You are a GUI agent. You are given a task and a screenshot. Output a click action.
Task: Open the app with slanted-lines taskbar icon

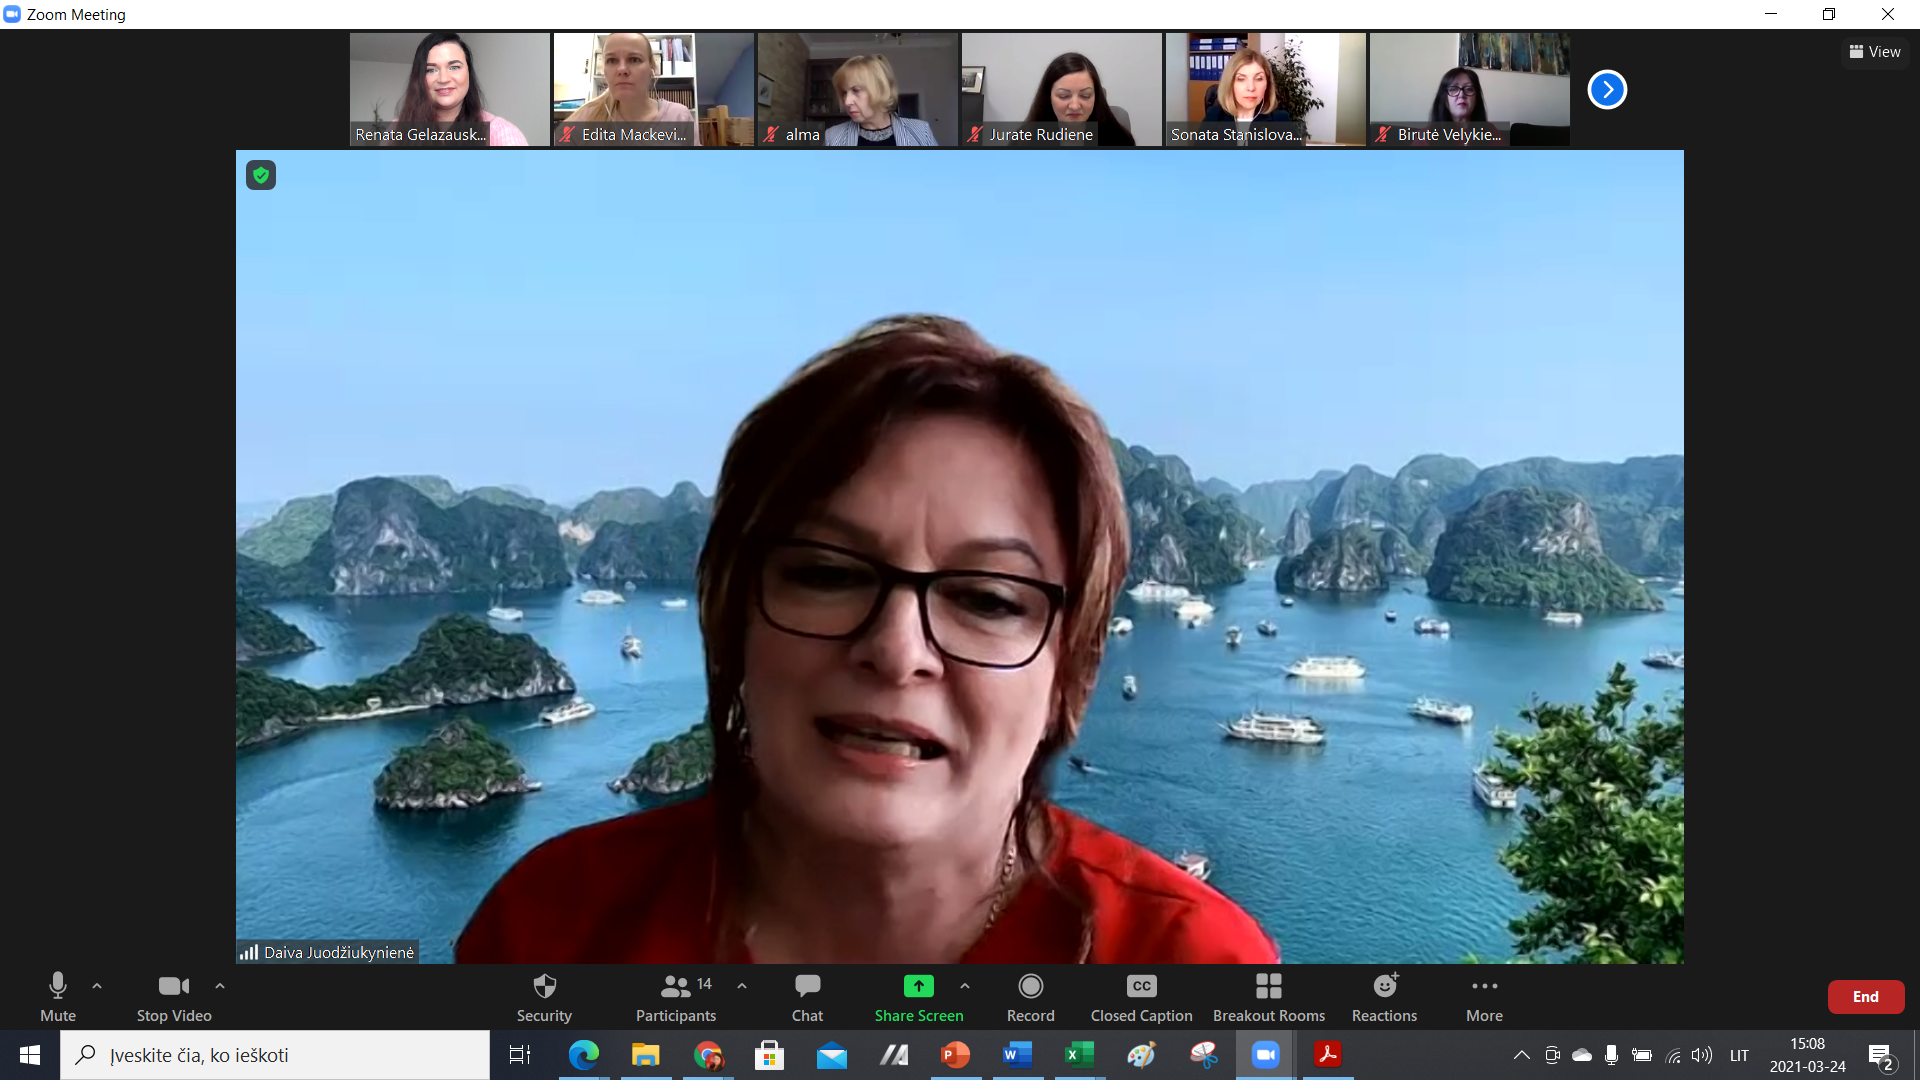894,1055
